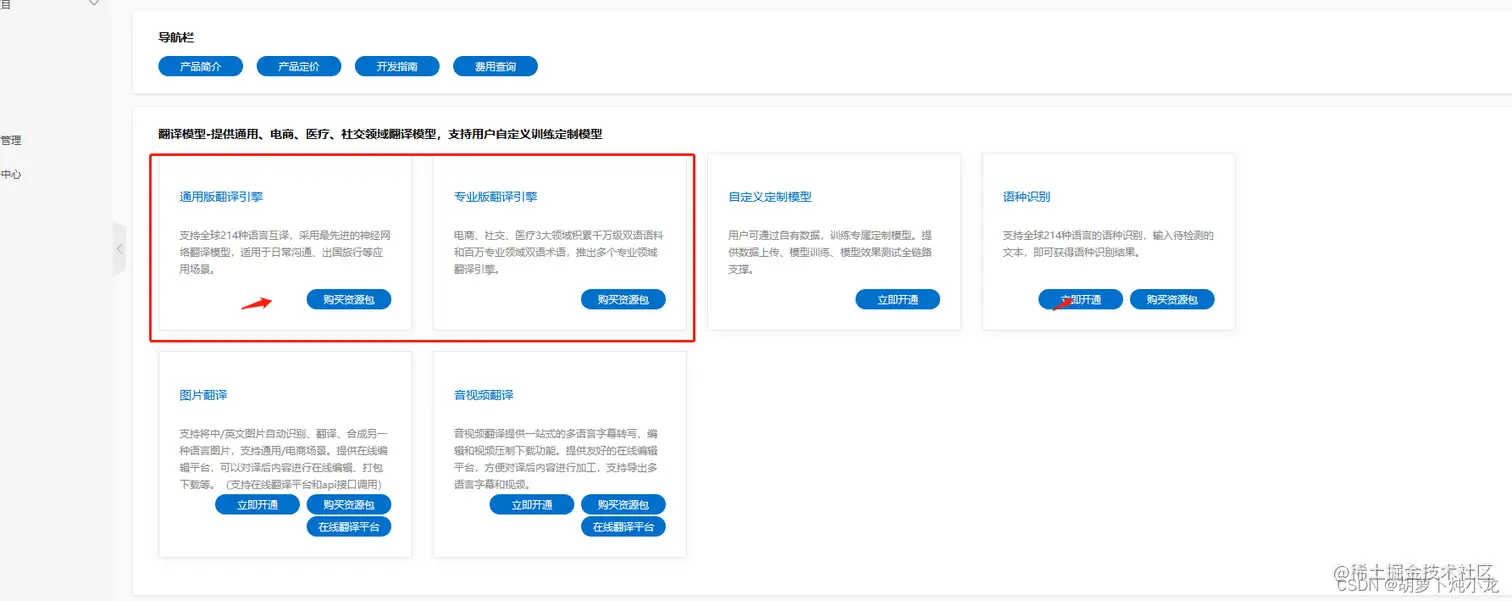Click the 专业版翻译引擎 description text
1512x601 pixels.
(x=558, y=252)
